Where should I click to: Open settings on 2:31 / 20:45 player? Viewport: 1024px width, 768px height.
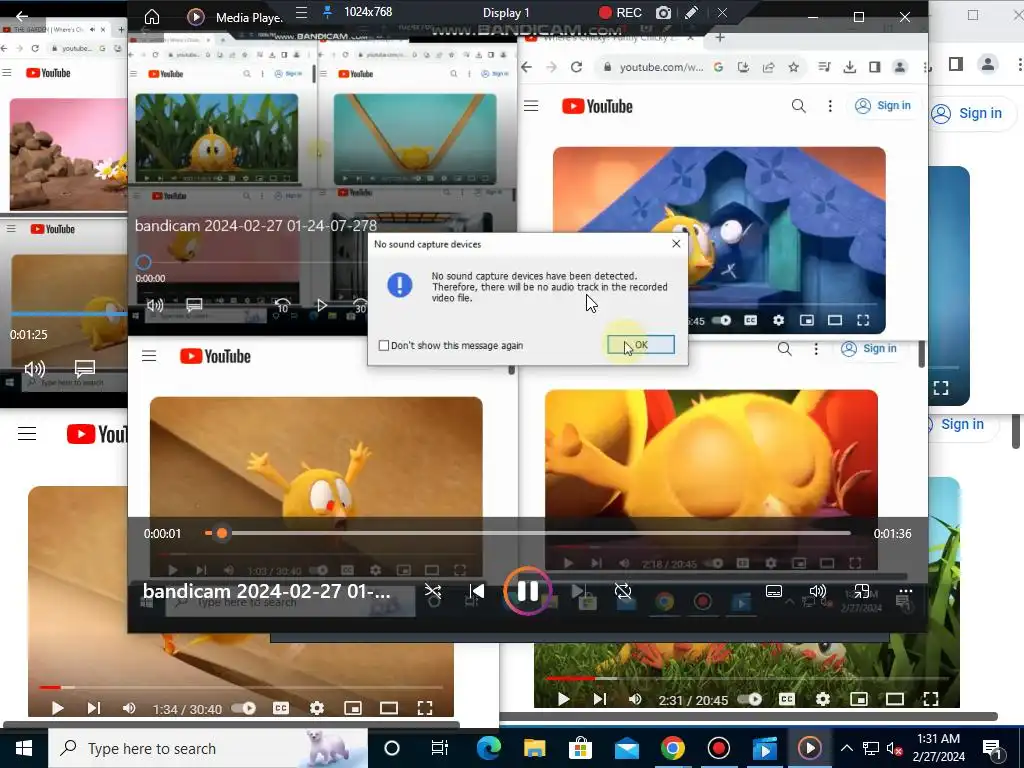pos(823,699)
